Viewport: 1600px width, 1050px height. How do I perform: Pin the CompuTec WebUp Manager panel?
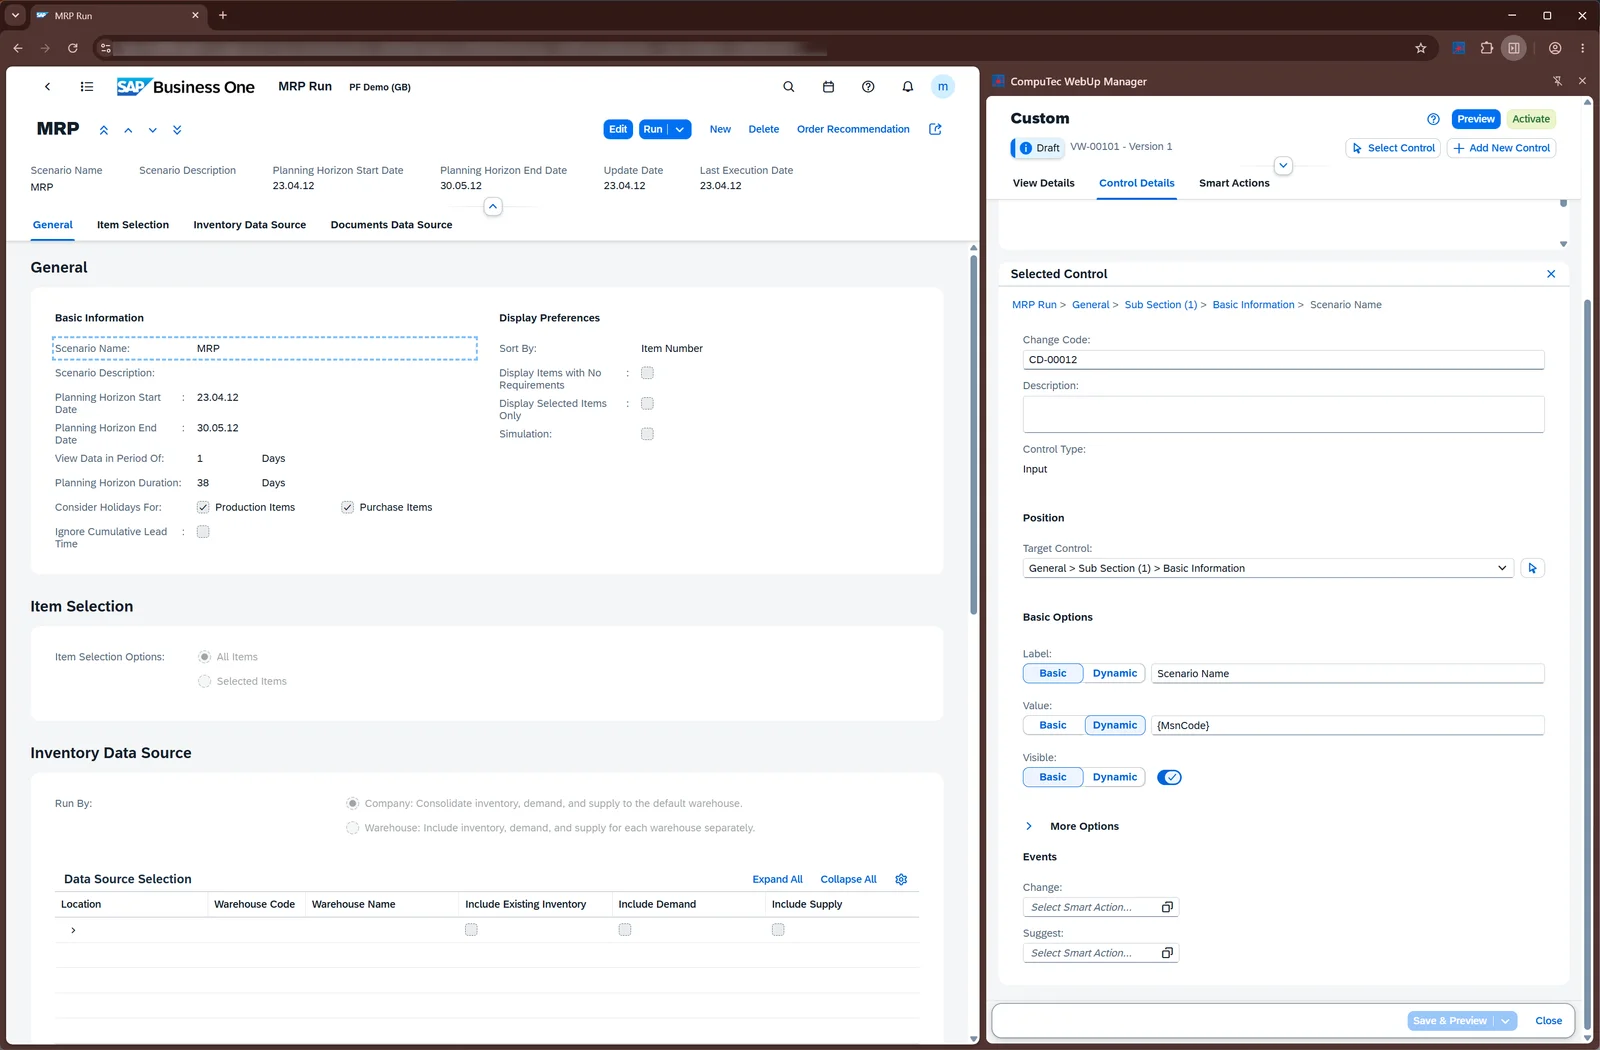[x=1557, y=81]
